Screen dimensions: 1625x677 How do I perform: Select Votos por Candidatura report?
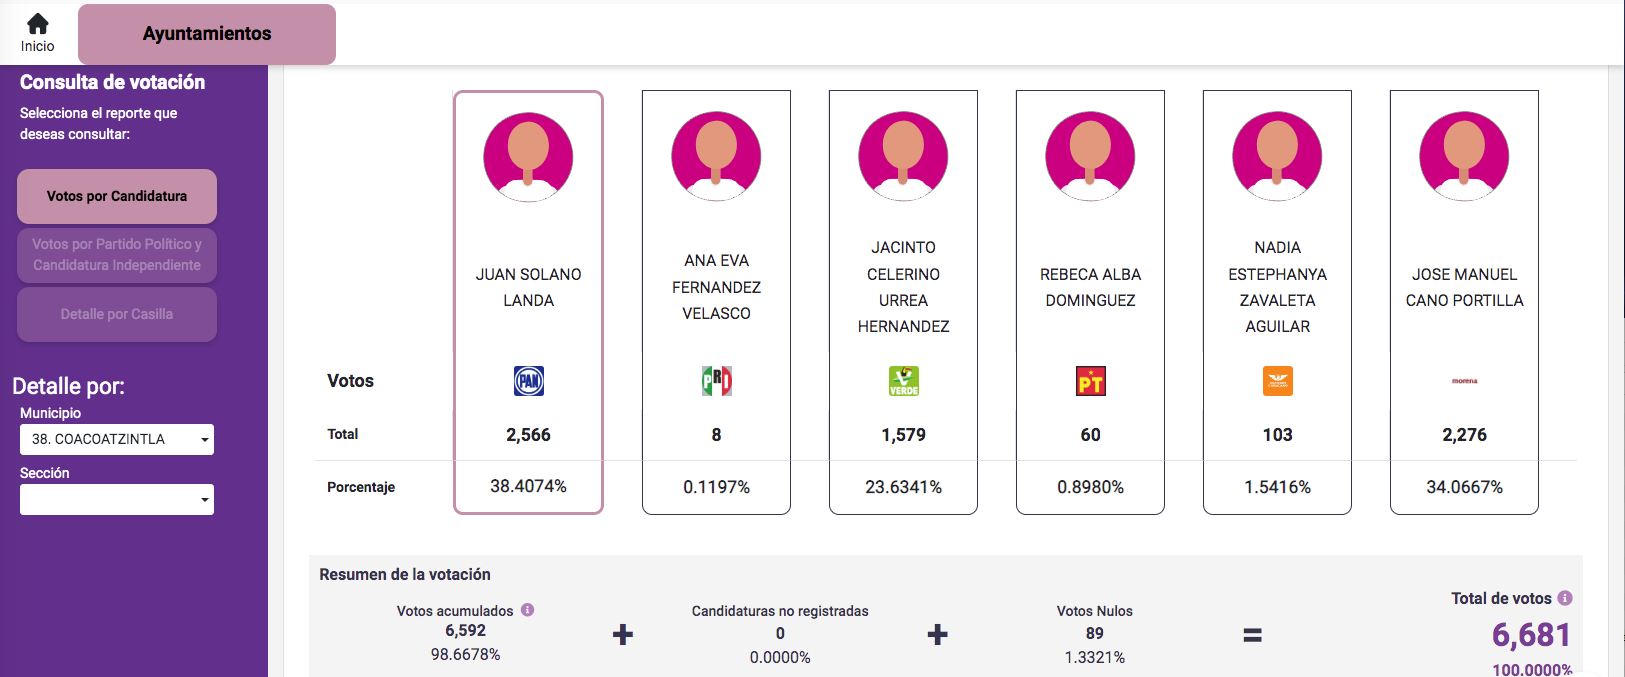point(117,196)
